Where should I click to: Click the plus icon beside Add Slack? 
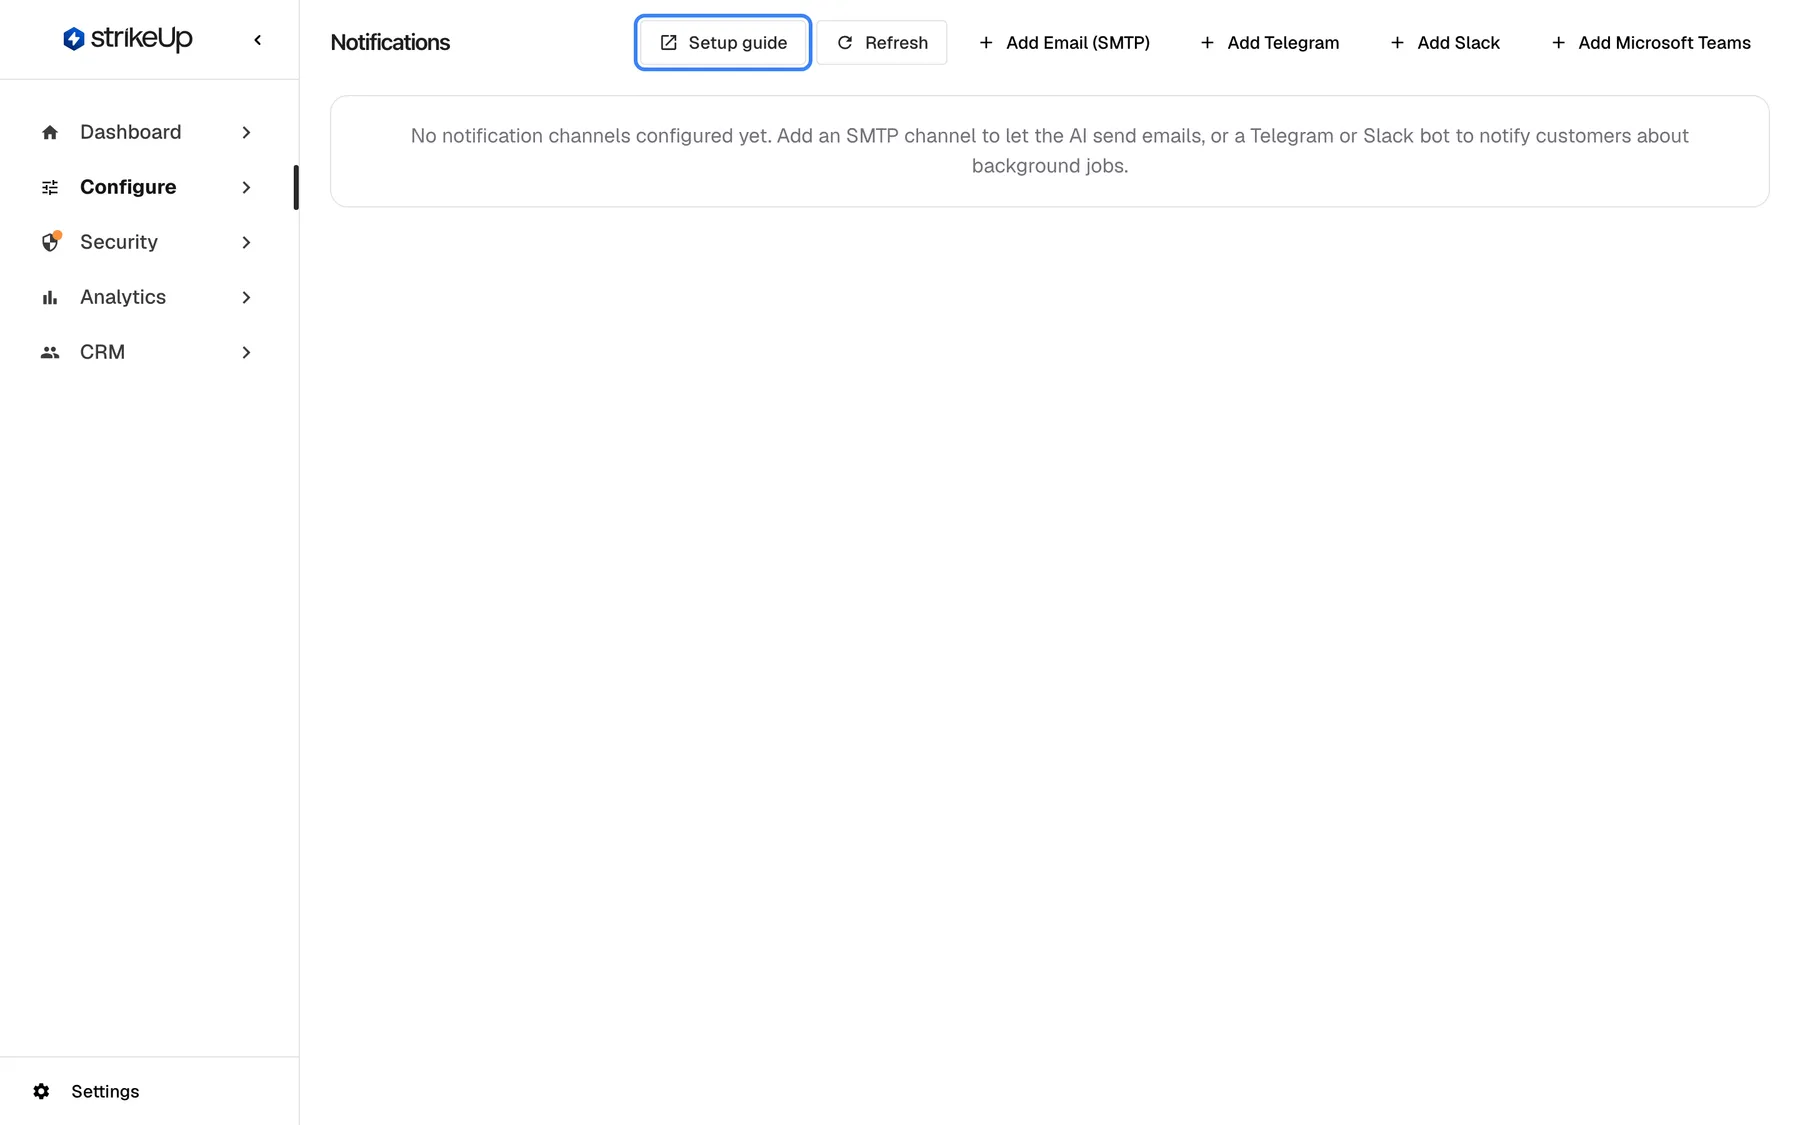click(x=1397, y=43)
